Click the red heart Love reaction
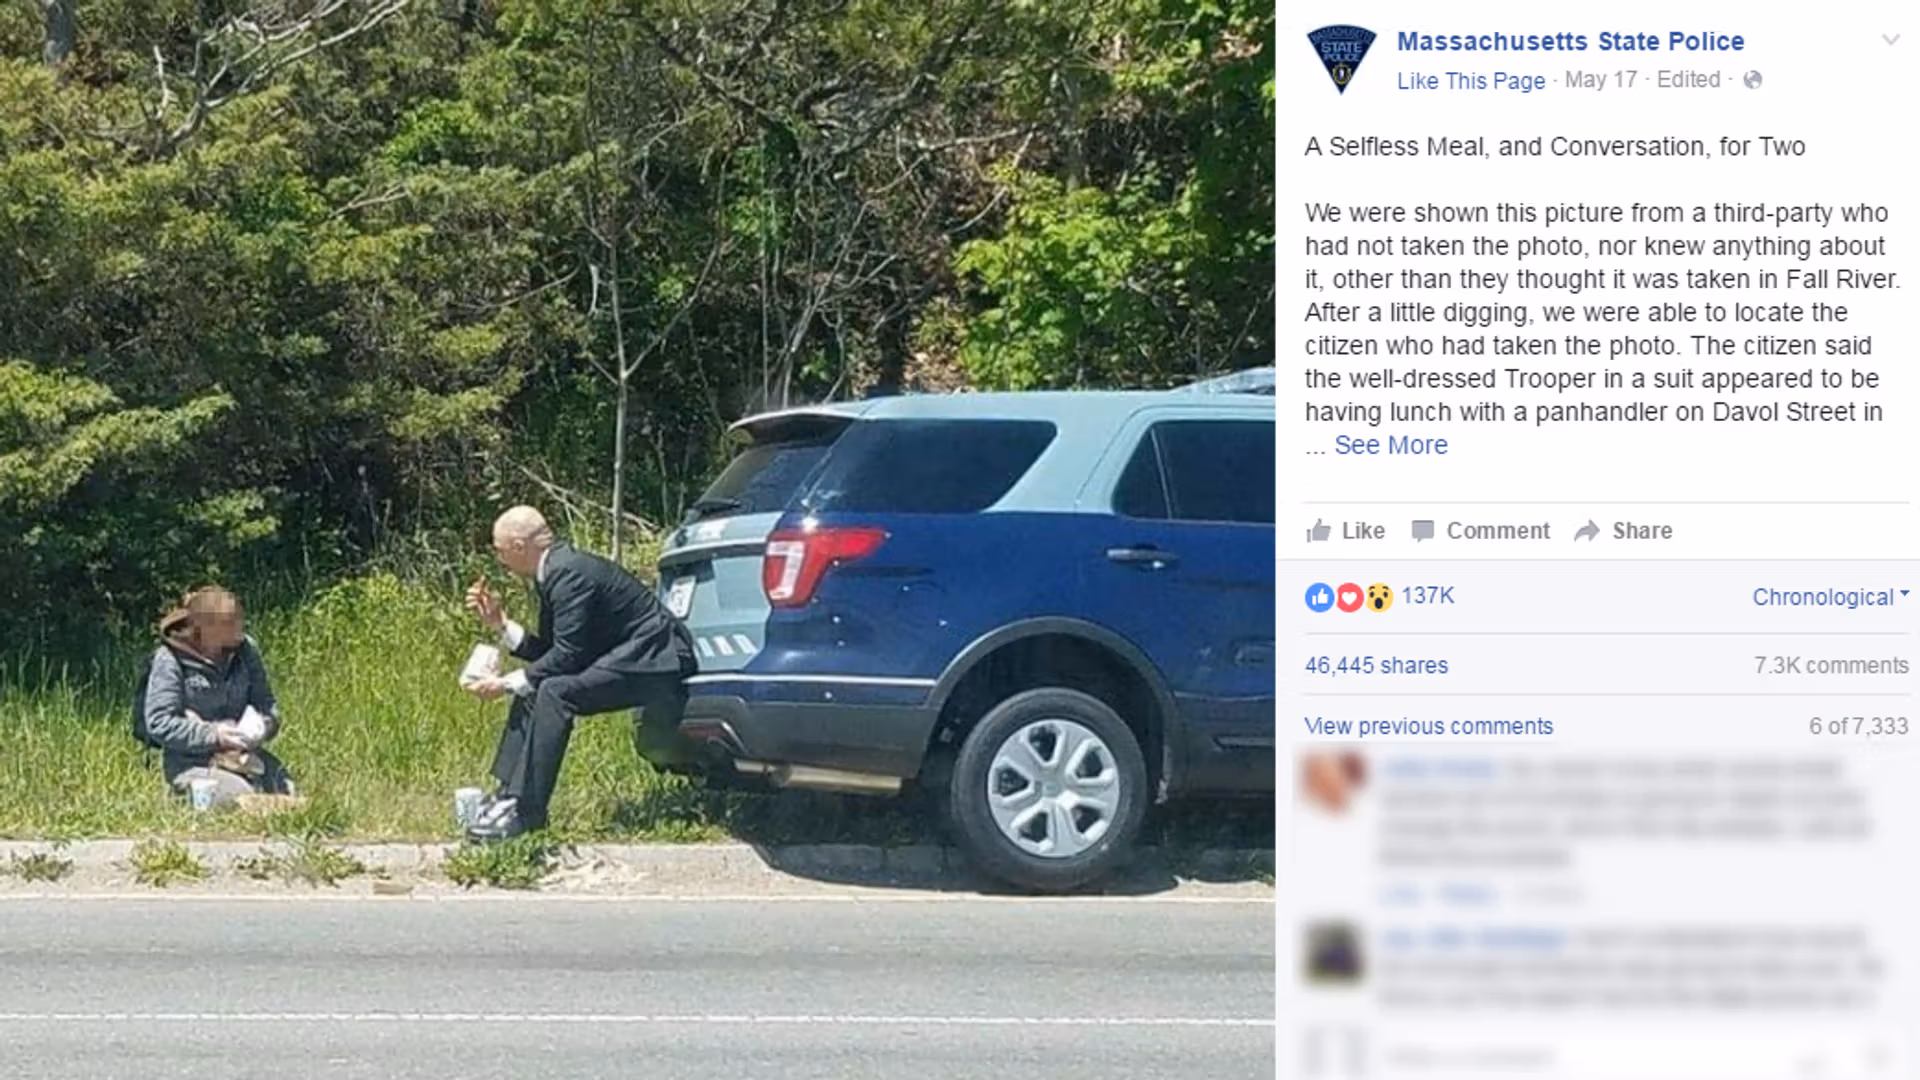Screen dimensions: 1920x1080 click(1349, 598)
